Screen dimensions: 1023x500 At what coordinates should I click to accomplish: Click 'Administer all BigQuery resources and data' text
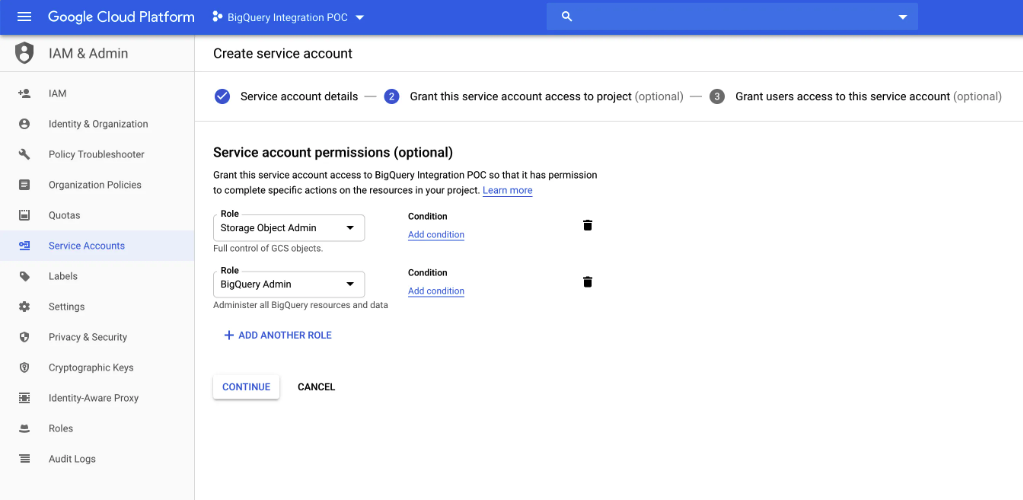[x=301, y=305]
